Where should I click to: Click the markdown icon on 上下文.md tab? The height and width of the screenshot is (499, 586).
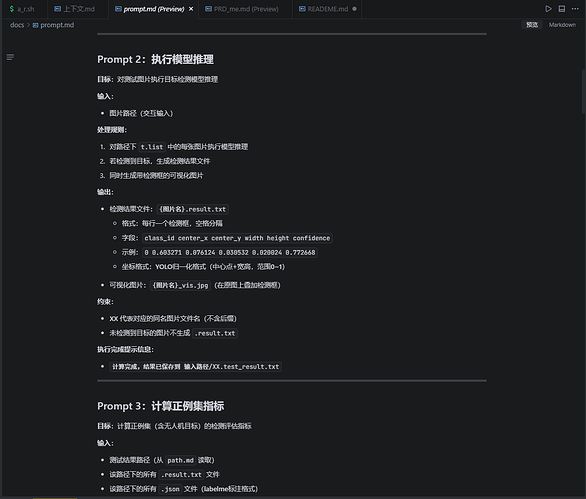58,9
